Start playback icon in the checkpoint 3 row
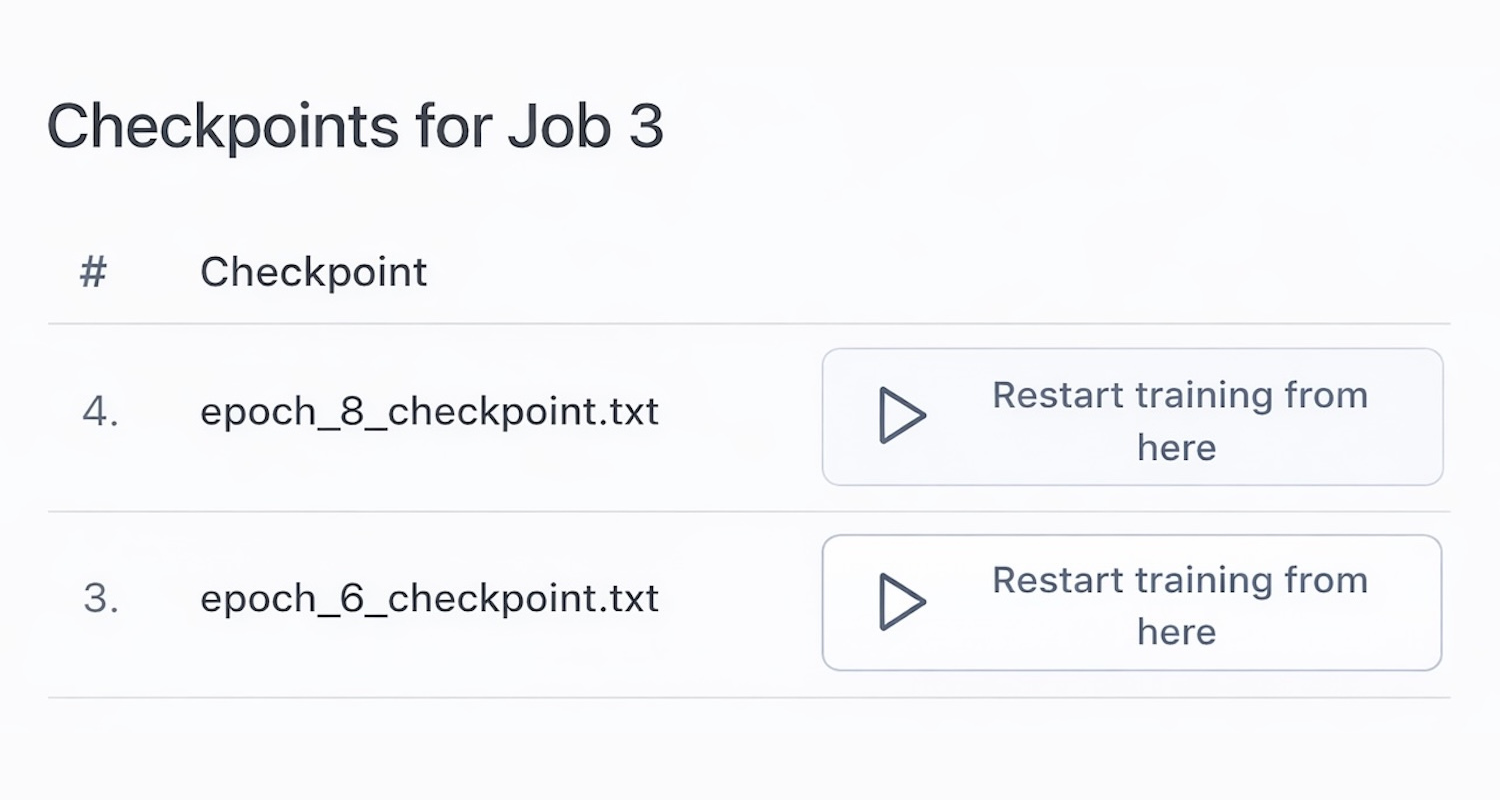Image resolution: width=1500 pixels, height=800 pixels. pyautogui.click(x=902, y=602)
